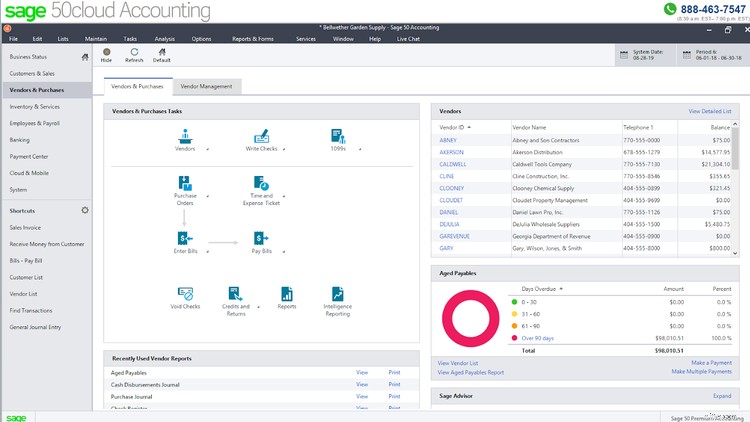This screenshot has width=750, height=422.
Task: Click the Make a Payment link
Action: coord(711,363)
